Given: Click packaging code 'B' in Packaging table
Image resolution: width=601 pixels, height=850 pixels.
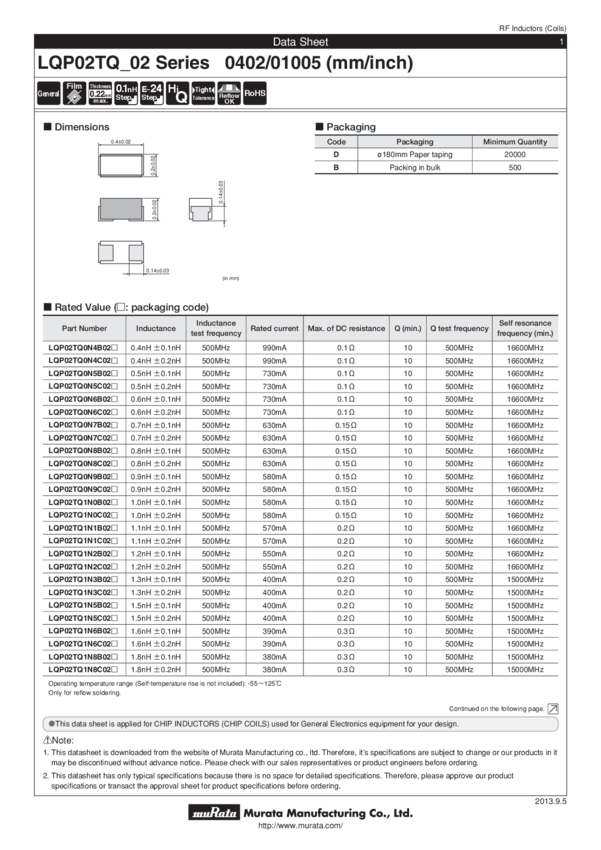Looking at the screenshot, I should coord(336,168).
